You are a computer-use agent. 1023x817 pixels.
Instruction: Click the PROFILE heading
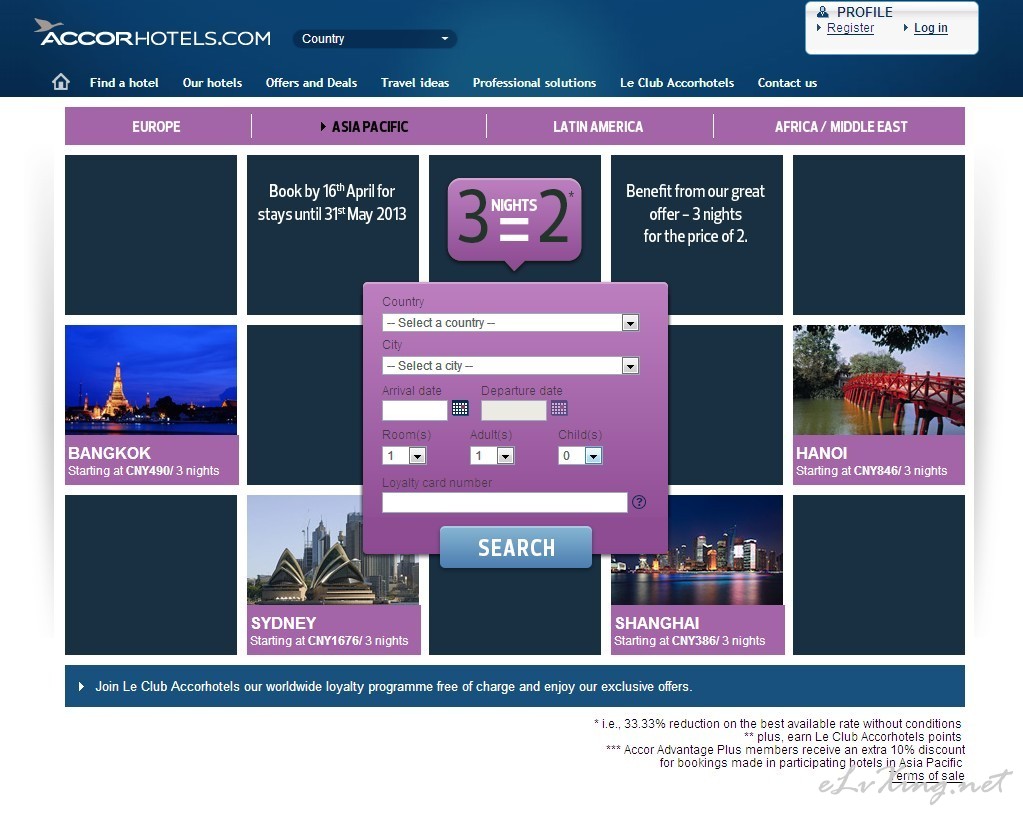(864, 12)
